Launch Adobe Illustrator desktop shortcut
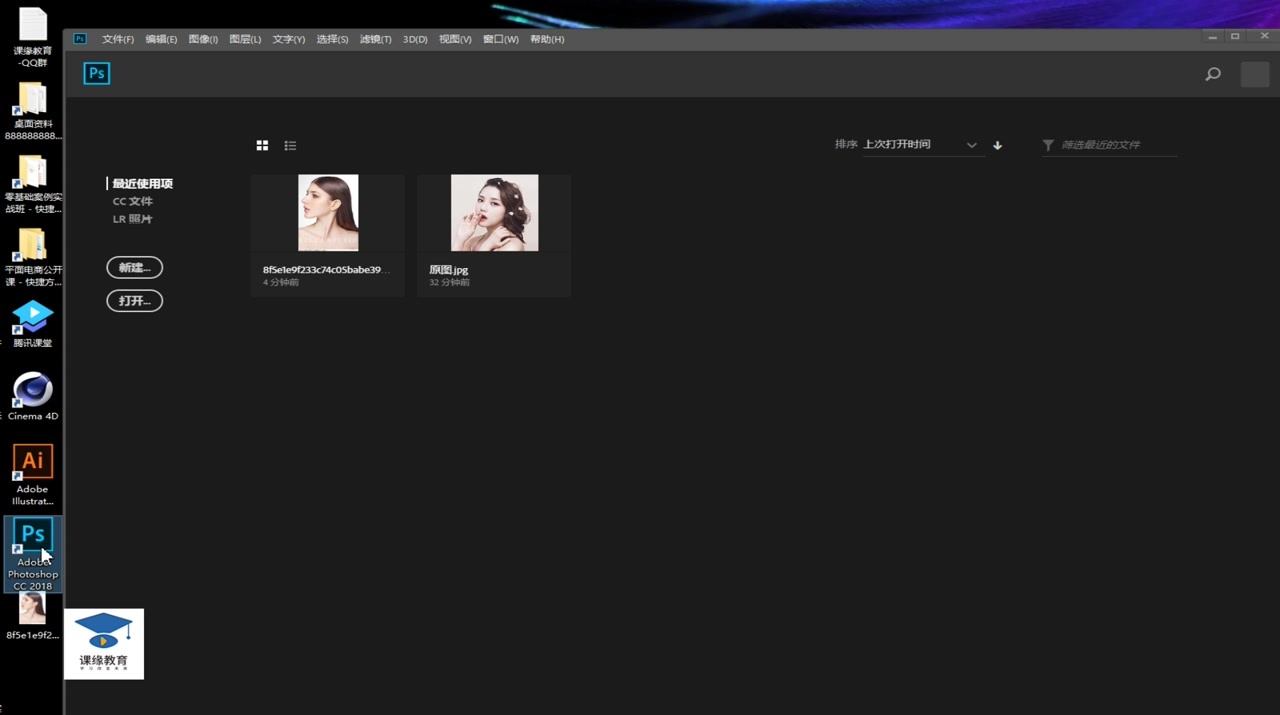Viewport: 1280px width, 715px height. 32,475
